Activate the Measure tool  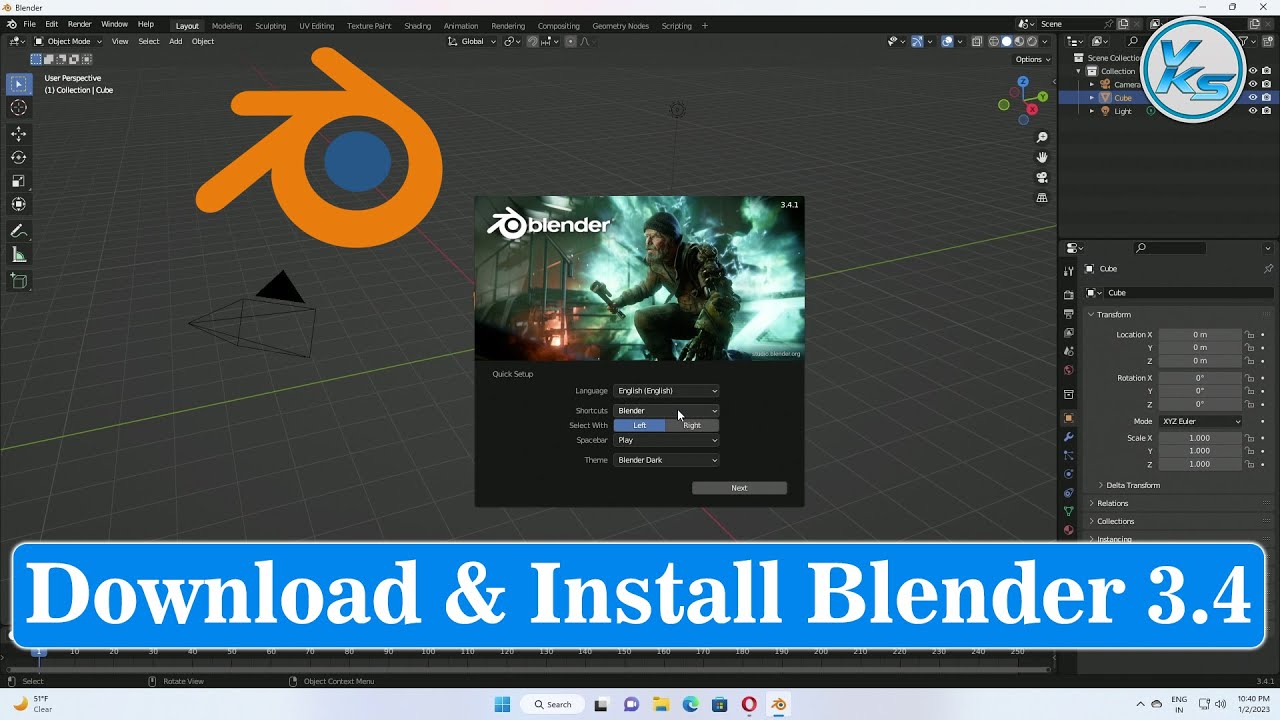pos(19,254)
